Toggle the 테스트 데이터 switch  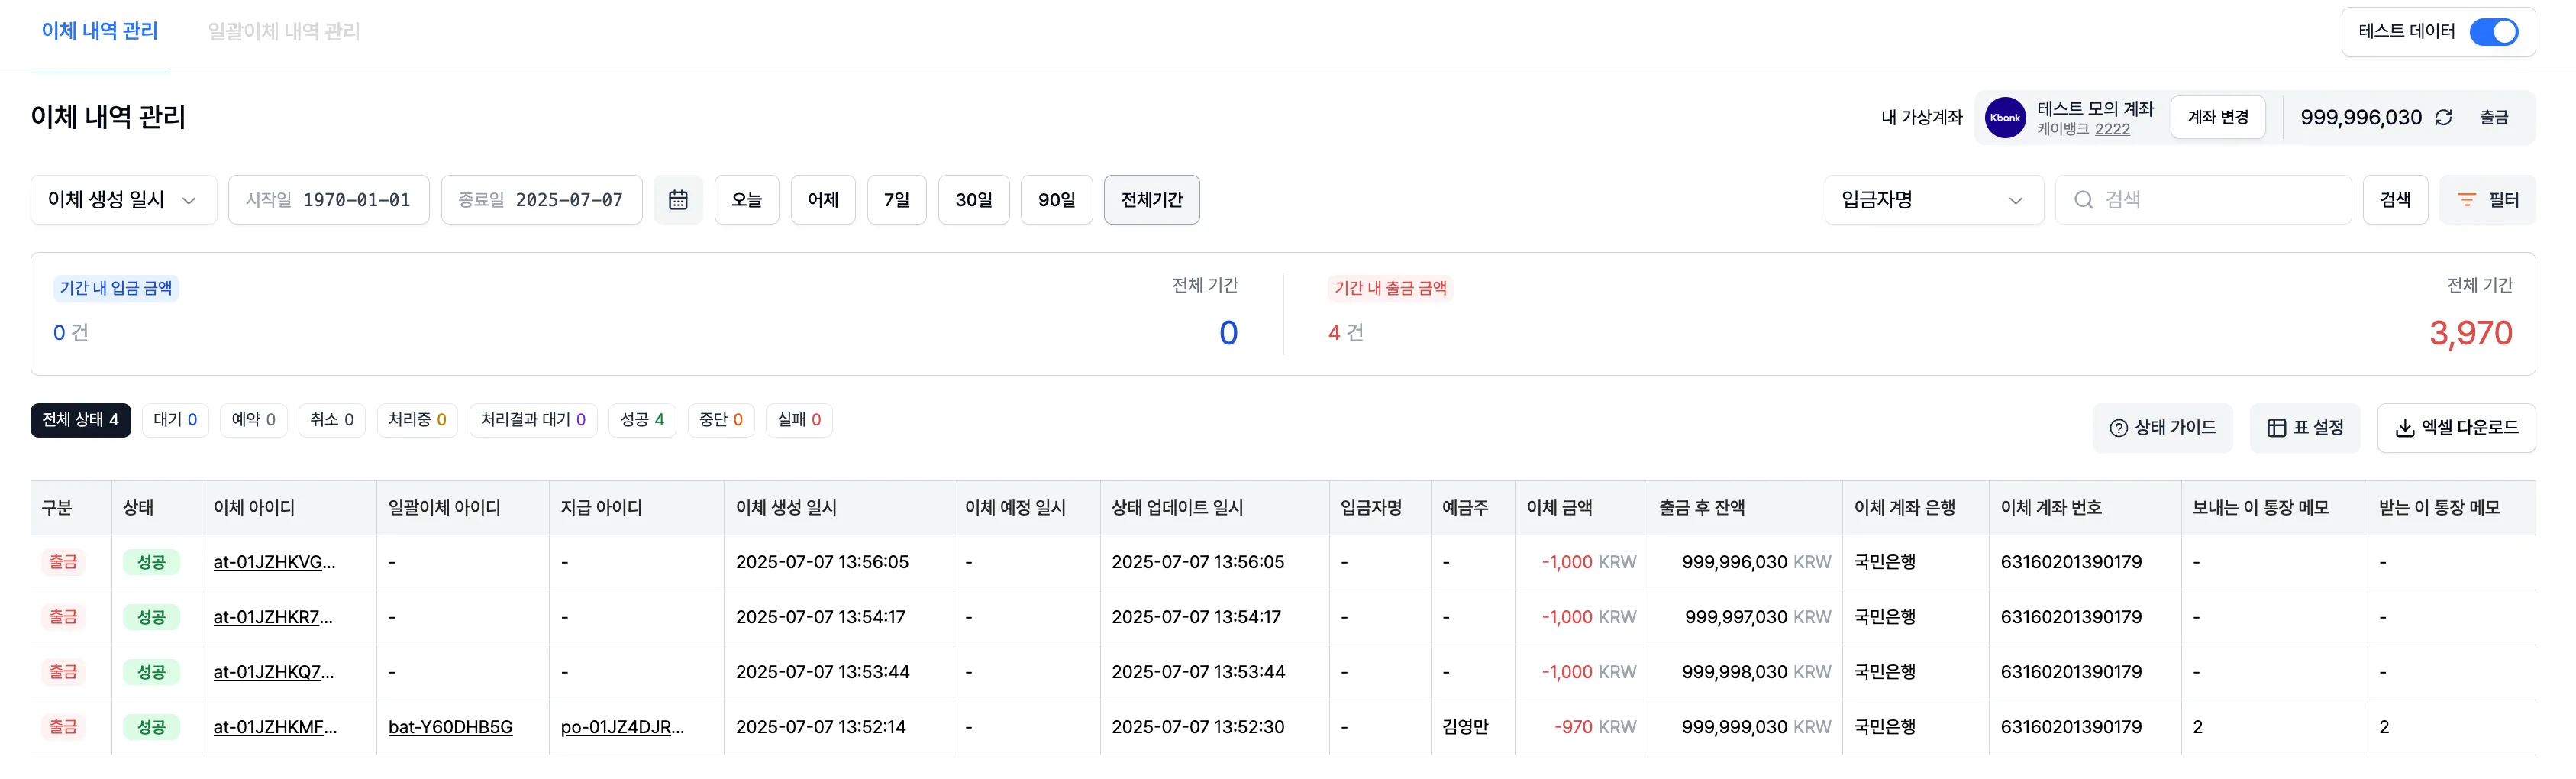(x=2493, y=32)
